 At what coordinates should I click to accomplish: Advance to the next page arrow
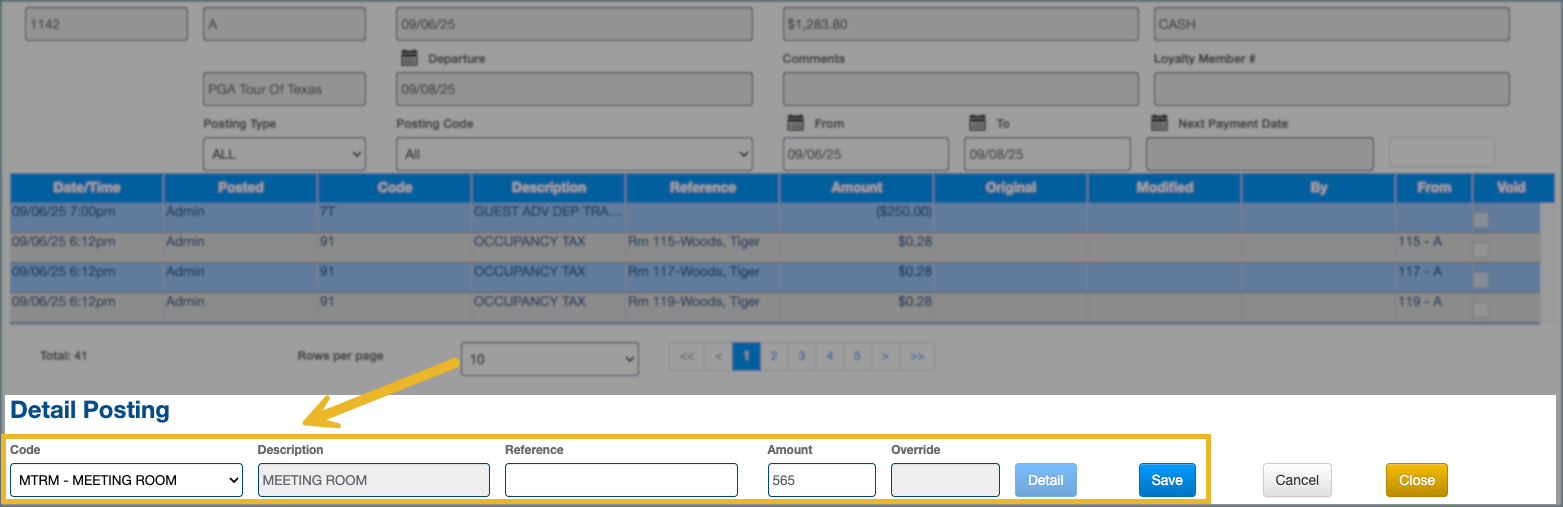[x=885, y=356]
